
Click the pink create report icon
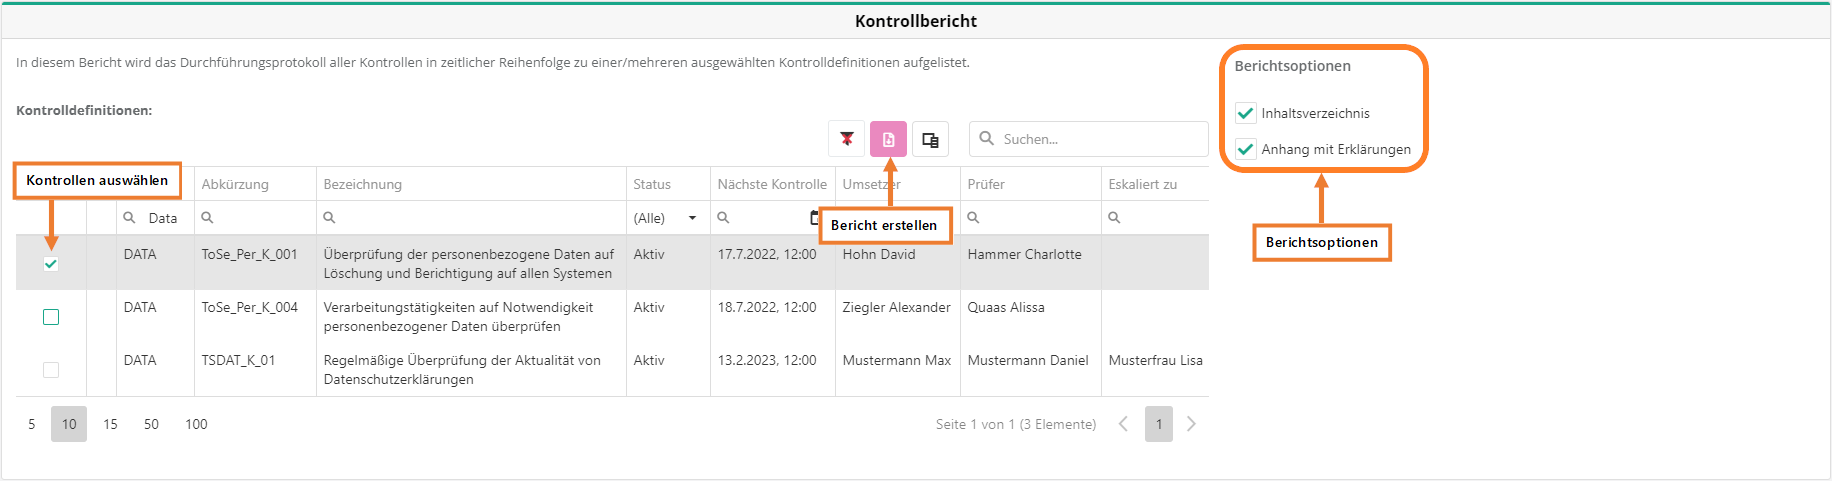tap(888, 139)
